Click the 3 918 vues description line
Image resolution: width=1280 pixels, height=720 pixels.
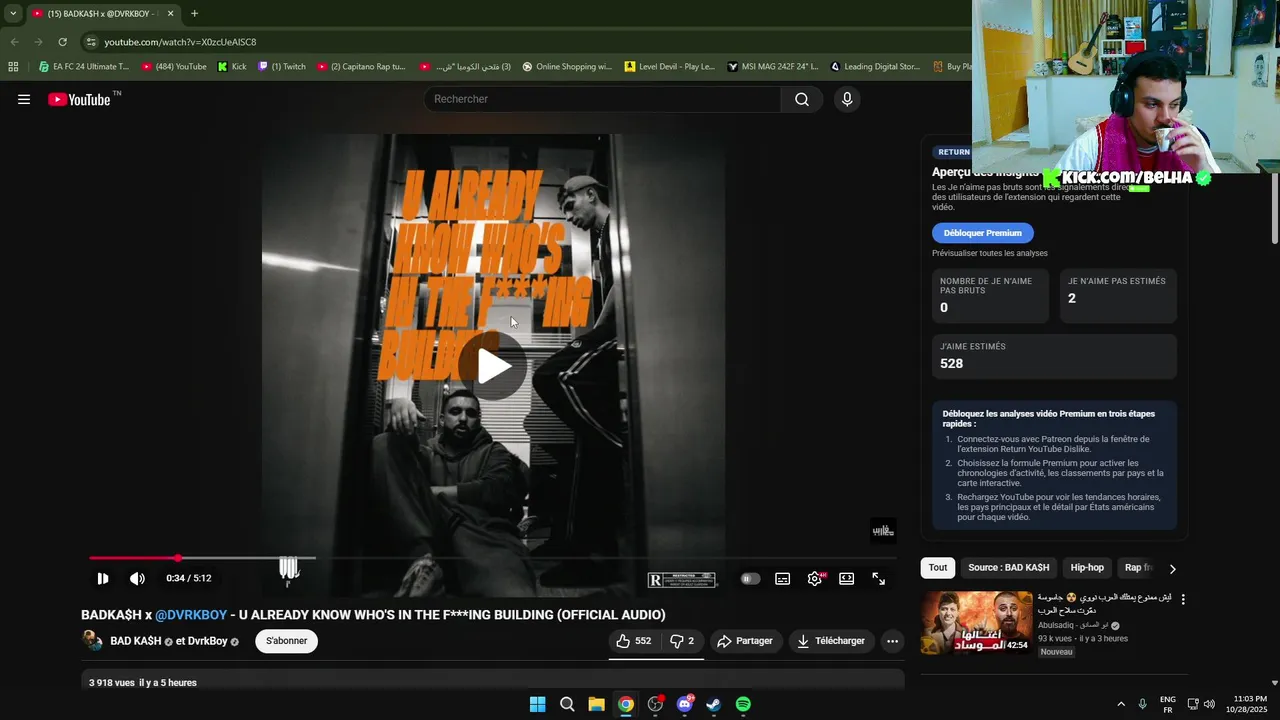[143, 683]
